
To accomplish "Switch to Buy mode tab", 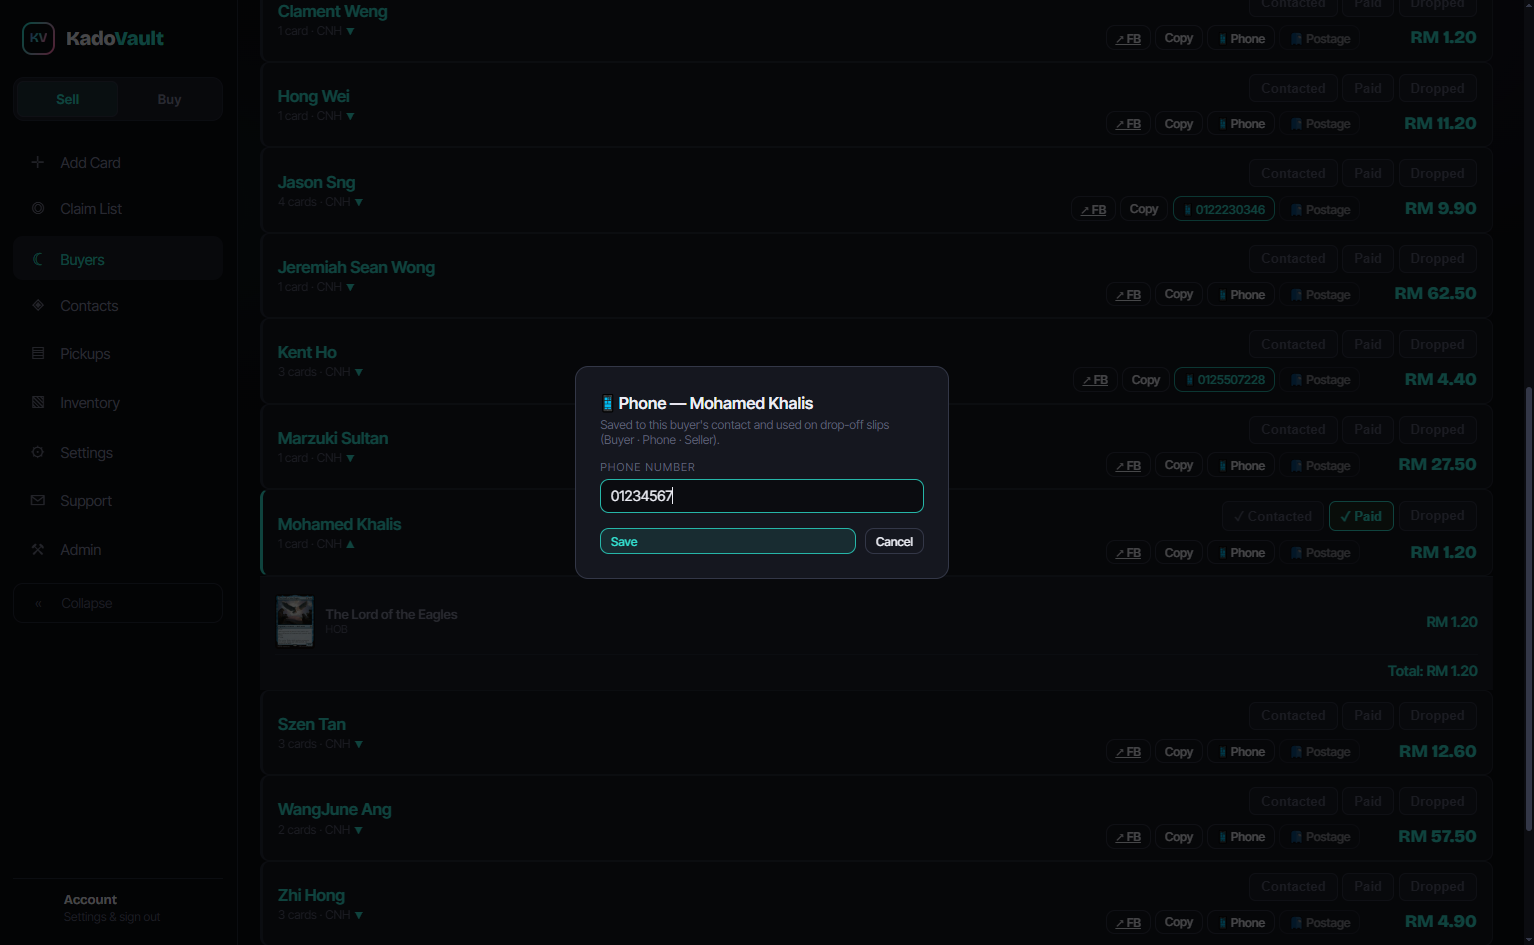I will click(169, 99).
